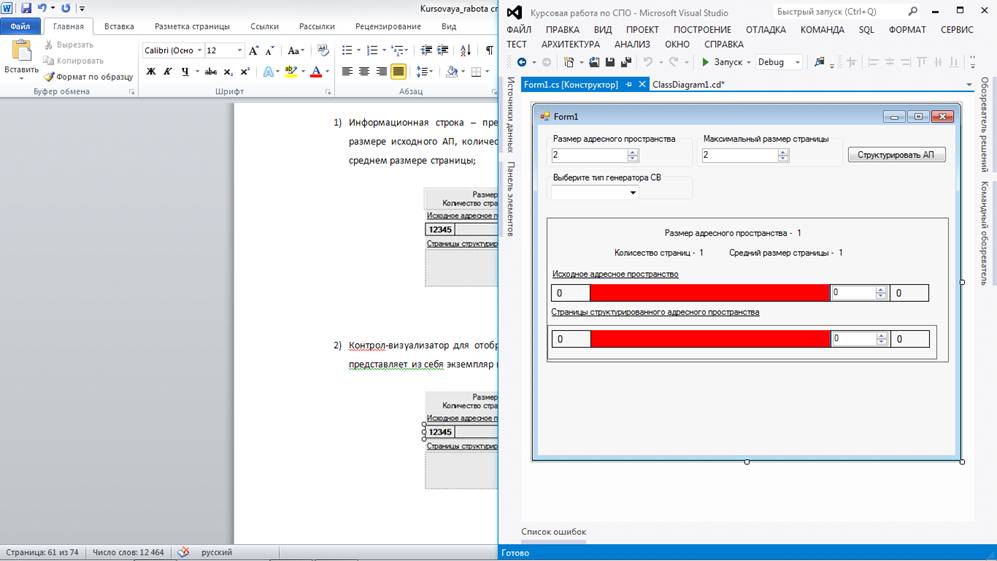Switch to the ClassDiagram1.cd document tab
This screenshot has height=561, width=997.
pos(688,85)
